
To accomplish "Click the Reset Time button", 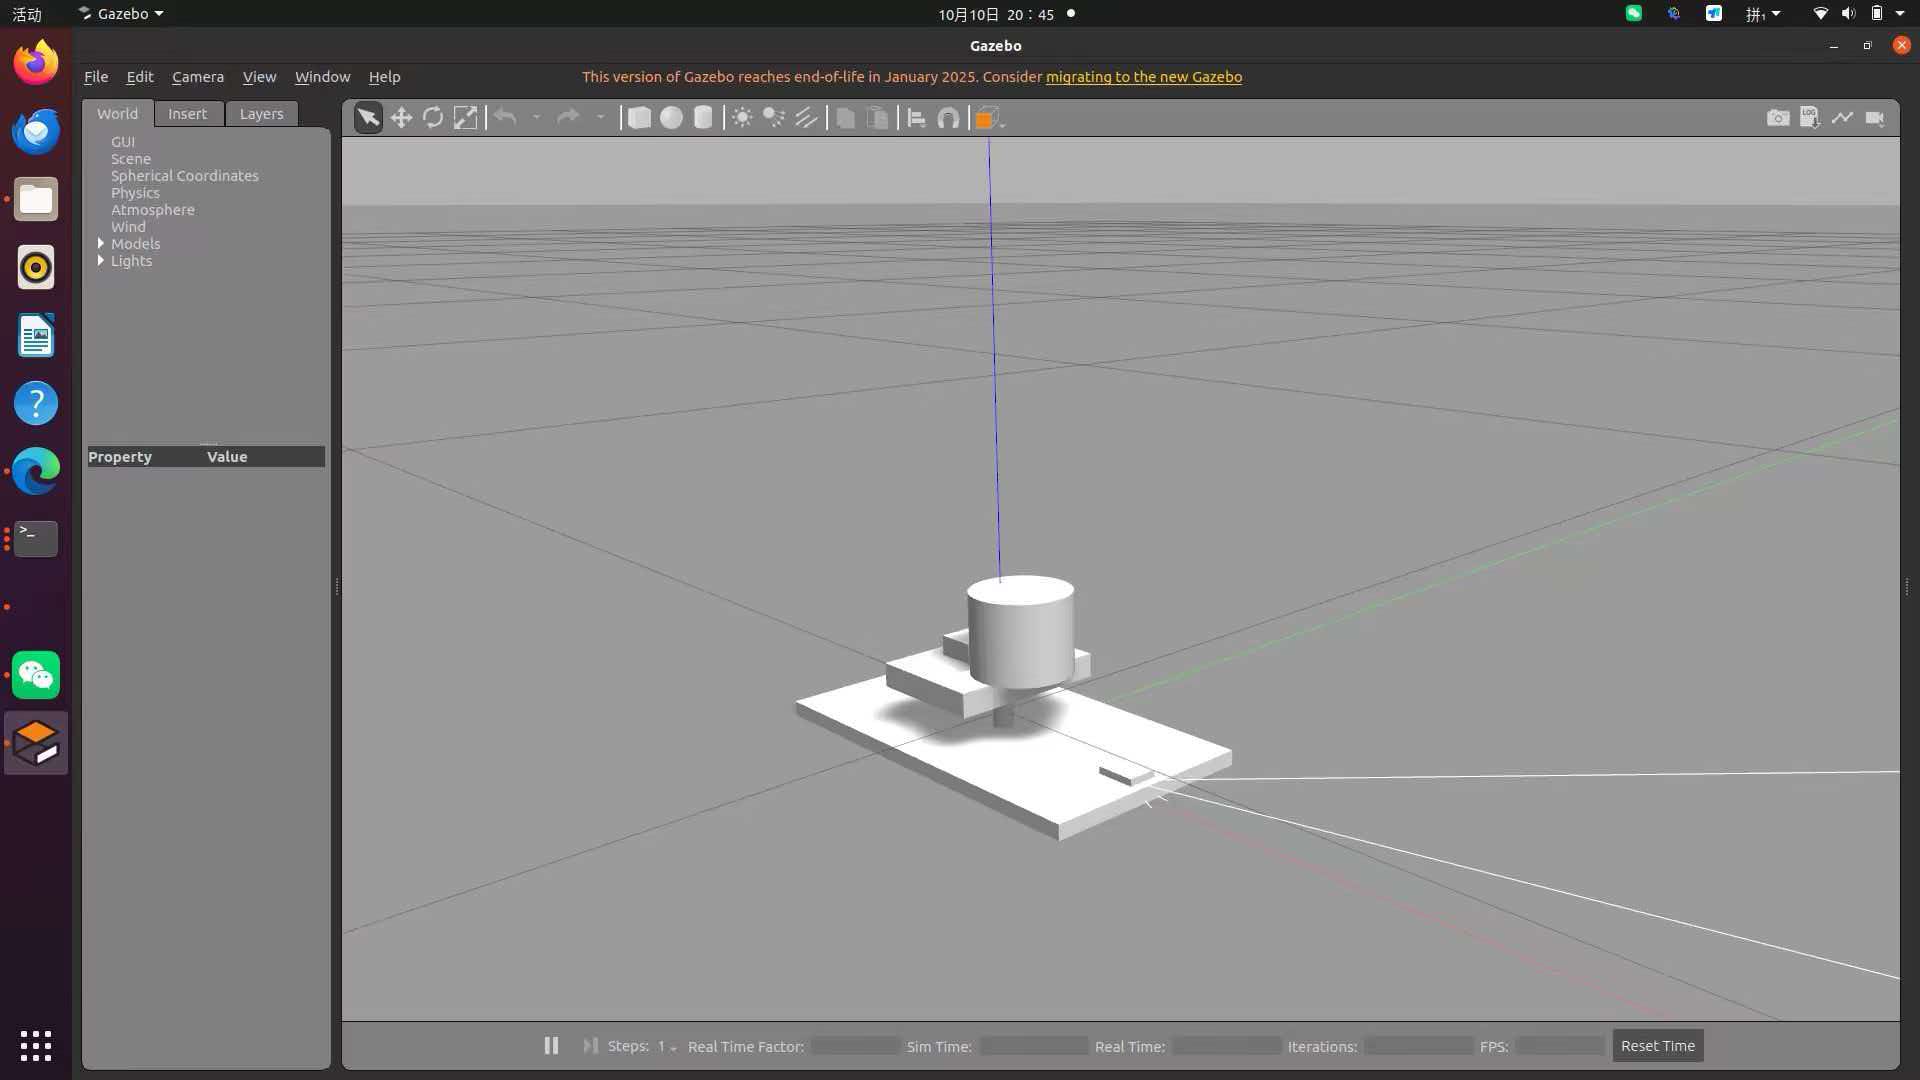I will pos(1658,1046).
